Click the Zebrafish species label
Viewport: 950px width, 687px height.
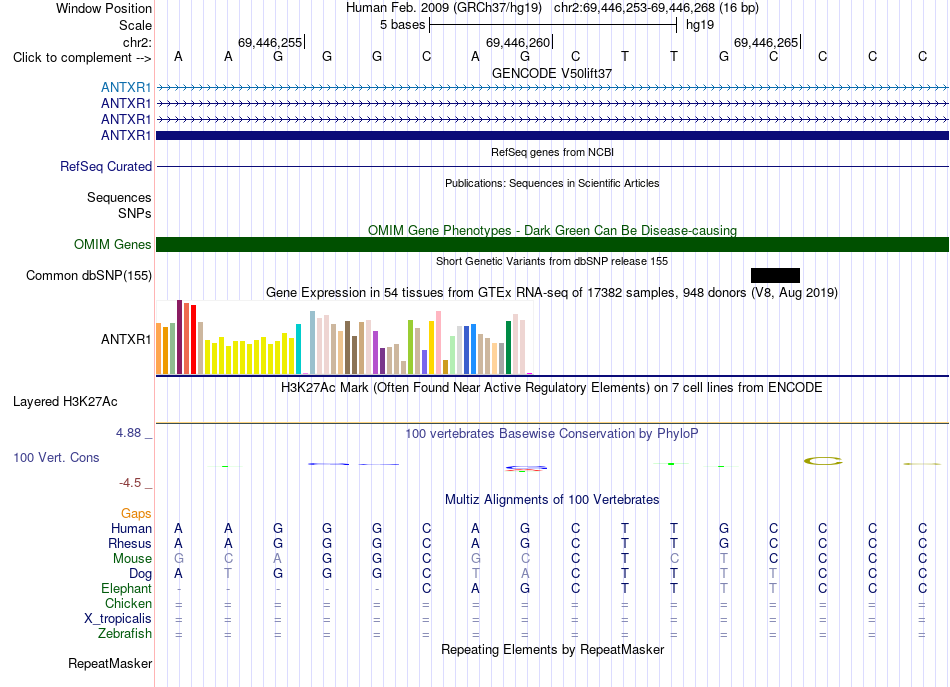(x=125, y=634)
